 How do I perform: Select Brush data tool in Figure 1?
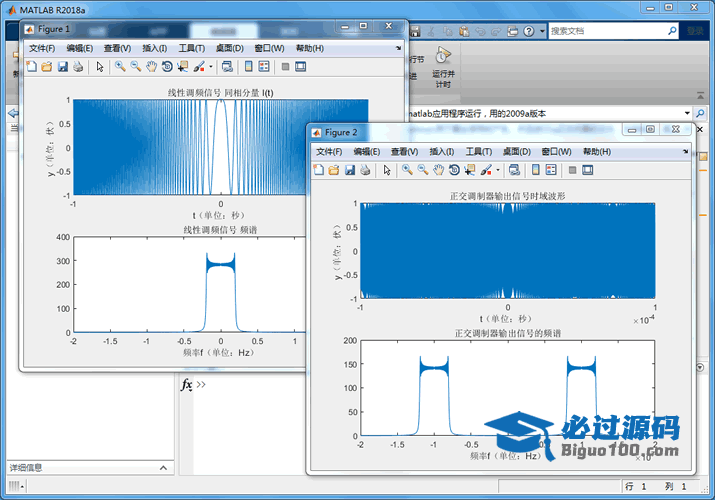point(199,67)
